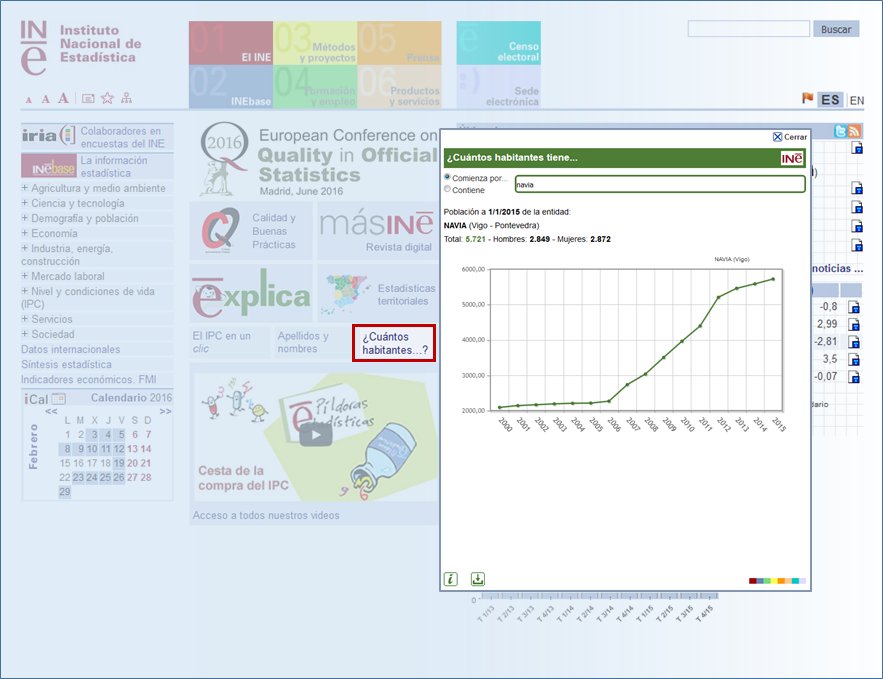883x679 pixels.
Task: Open the Síntesis estadística link
Action: click(x=66, y=364)
